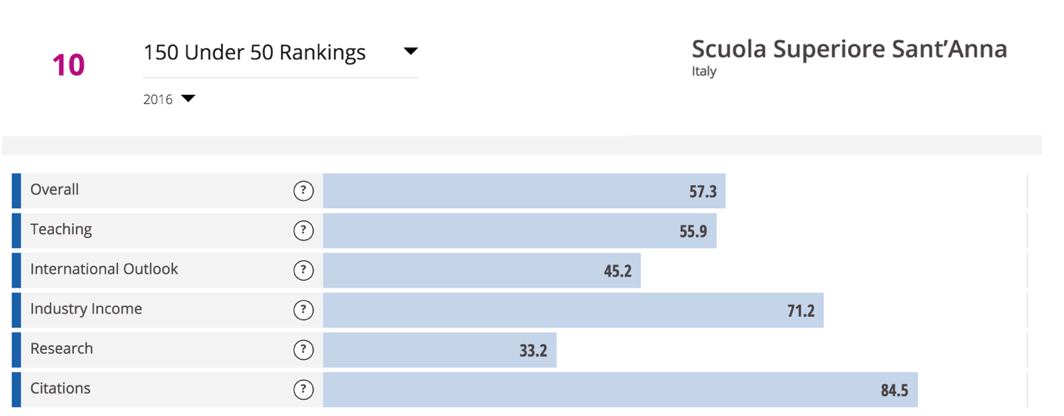Screen dimensions: 1064x416
Task: Click the Industry Income help icon
Action: [303, 310]
